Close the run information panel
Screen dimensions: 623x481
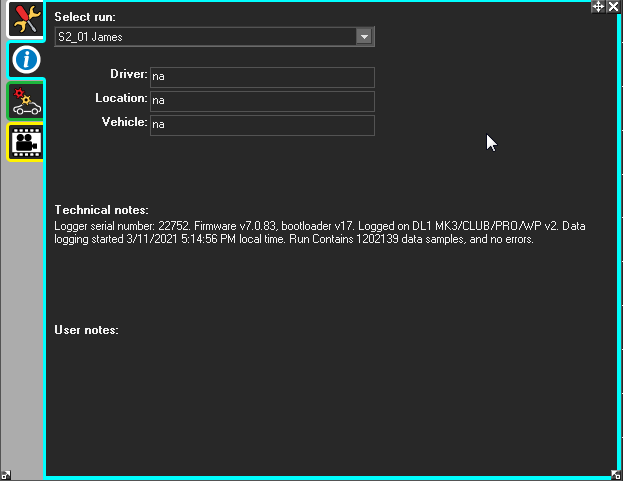613,7
